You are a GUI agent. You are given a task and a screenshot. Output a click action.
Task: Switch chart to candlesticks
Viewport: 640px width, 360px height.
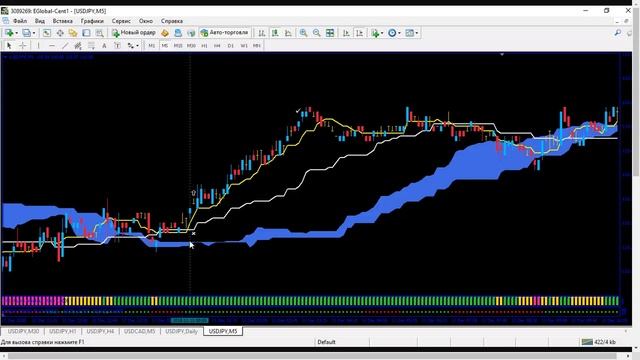[x=275, y=33]
